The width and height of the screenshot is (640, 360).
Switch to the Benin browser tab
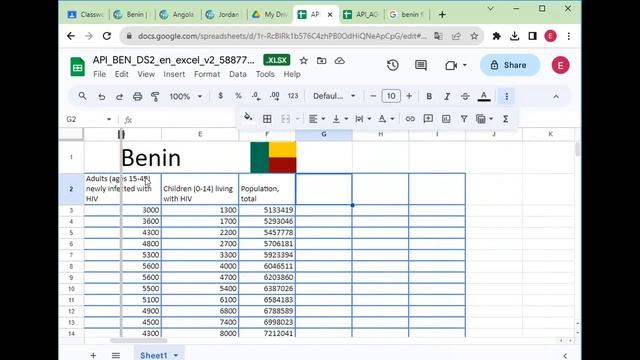[131, 15]
